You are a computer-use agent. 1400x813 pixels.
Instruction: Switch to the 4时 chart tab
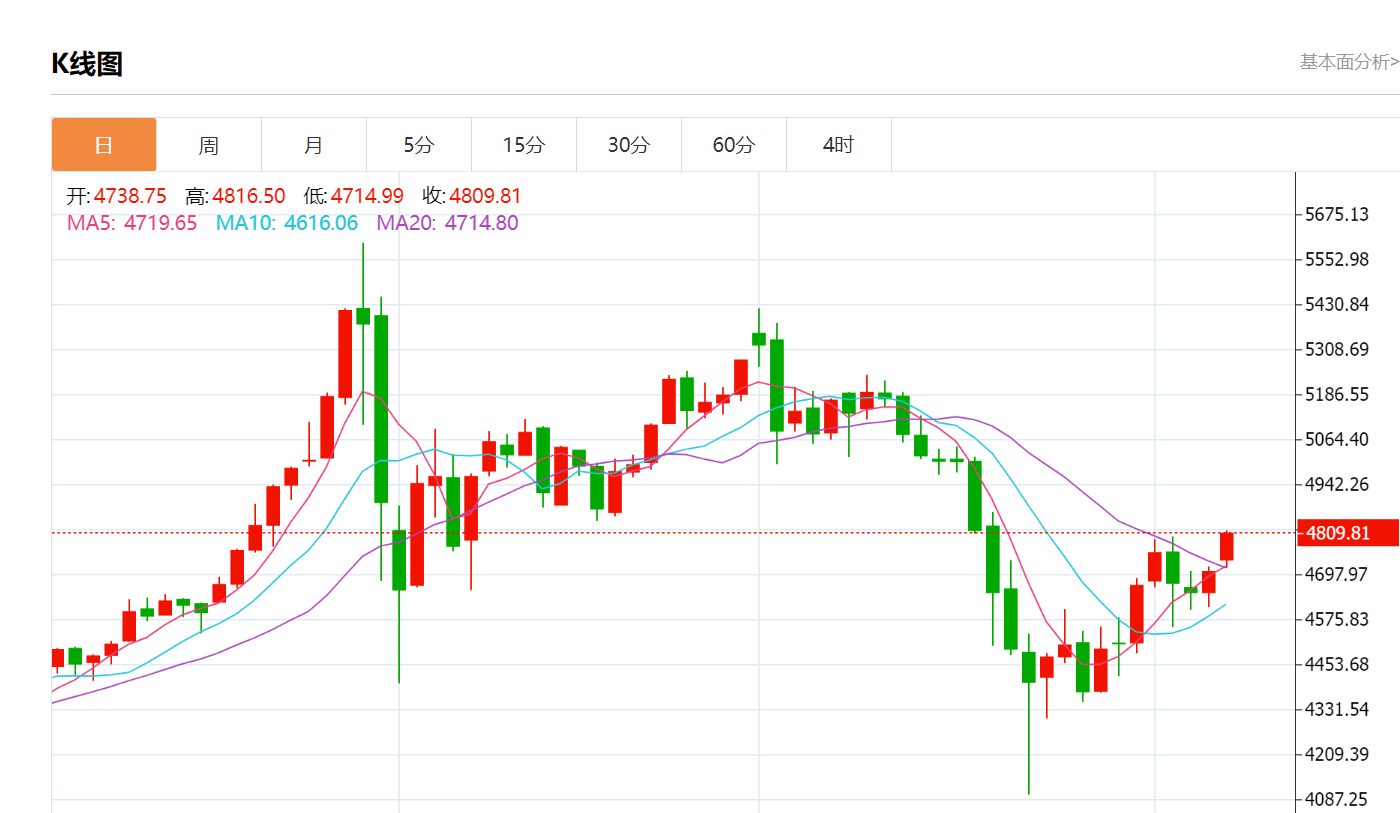(838, 145)
